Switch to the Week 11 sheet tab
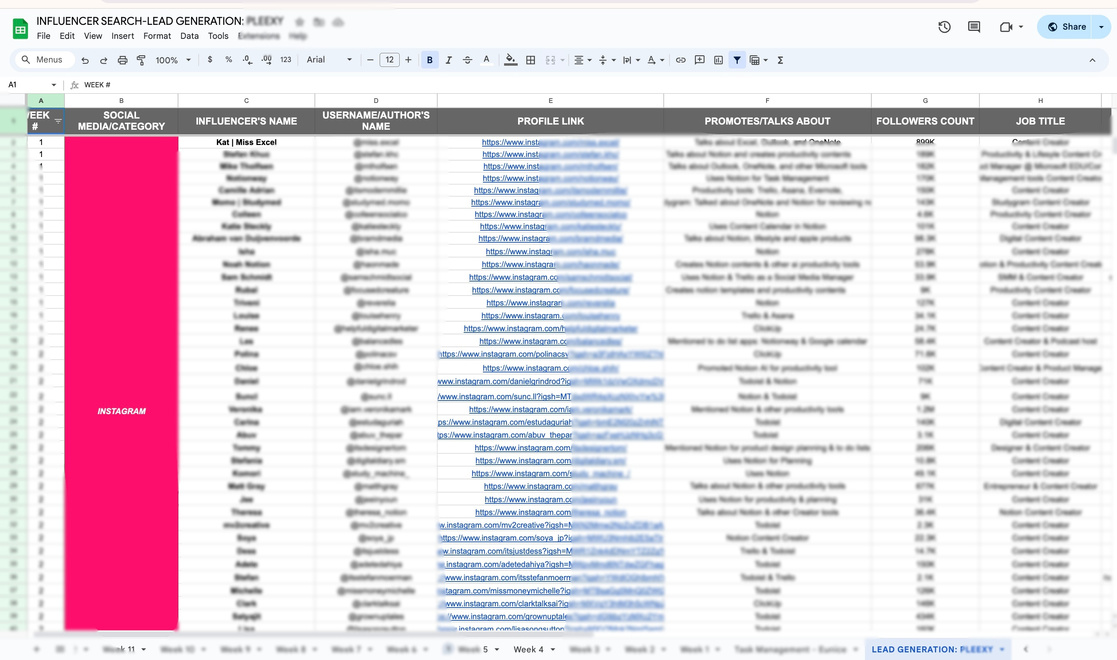This screenshot has width=1117, height=660. [118, 649]
